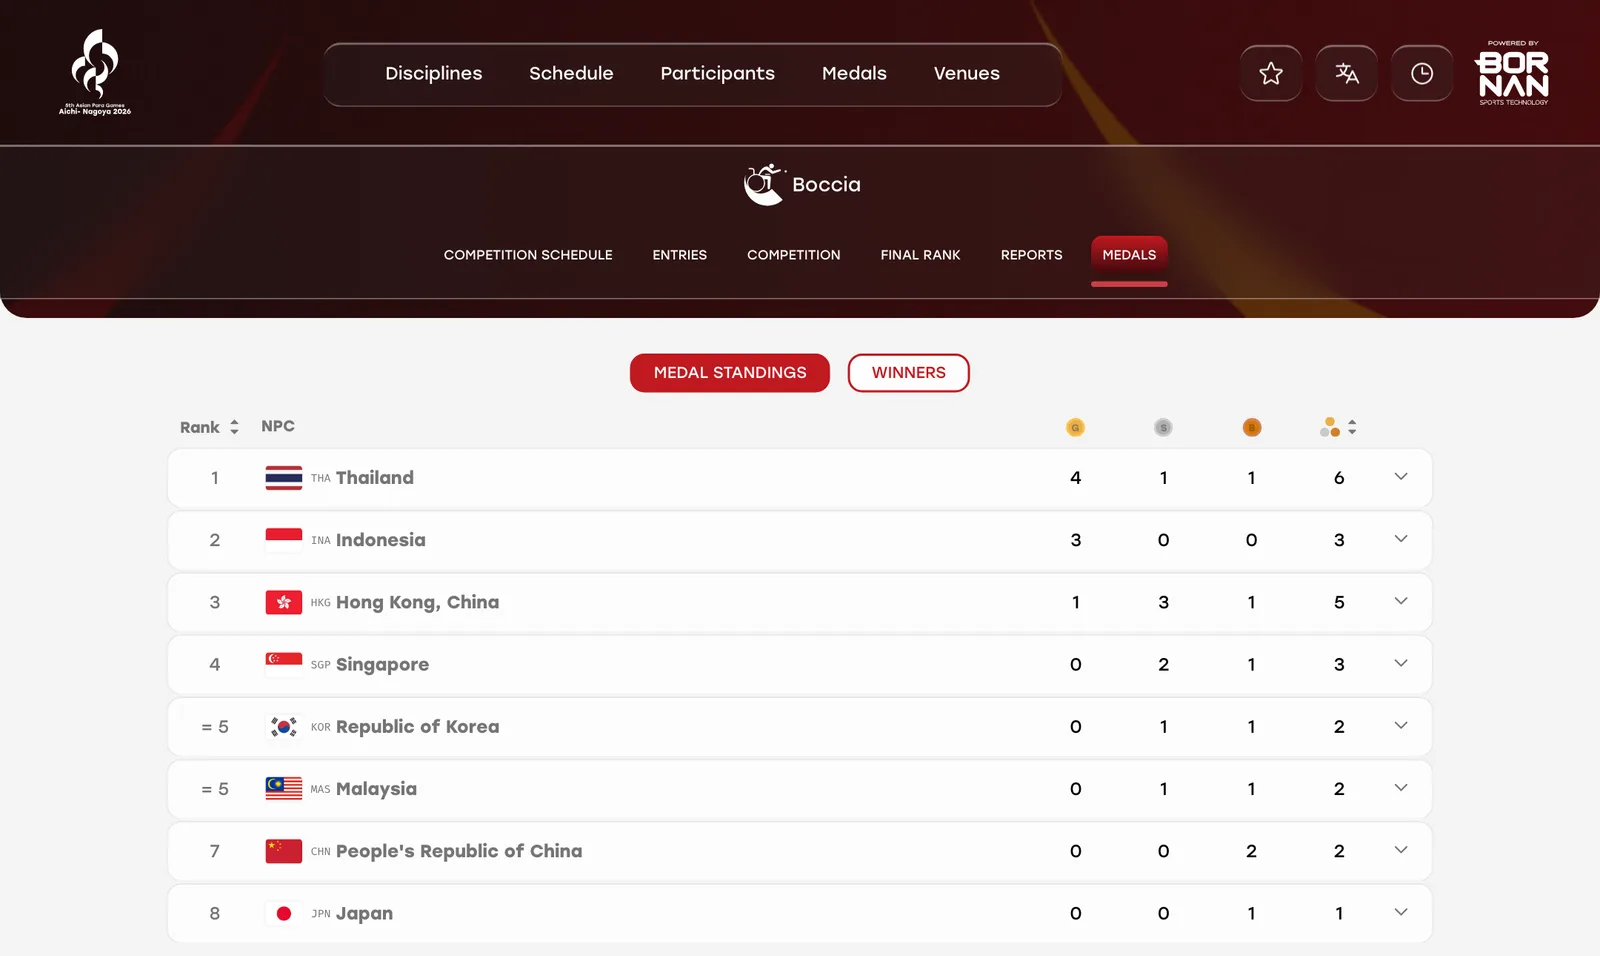Viewport: 1600px width, 956px height.
Task: Switch to the Final Rank tab
Action: 920,255
